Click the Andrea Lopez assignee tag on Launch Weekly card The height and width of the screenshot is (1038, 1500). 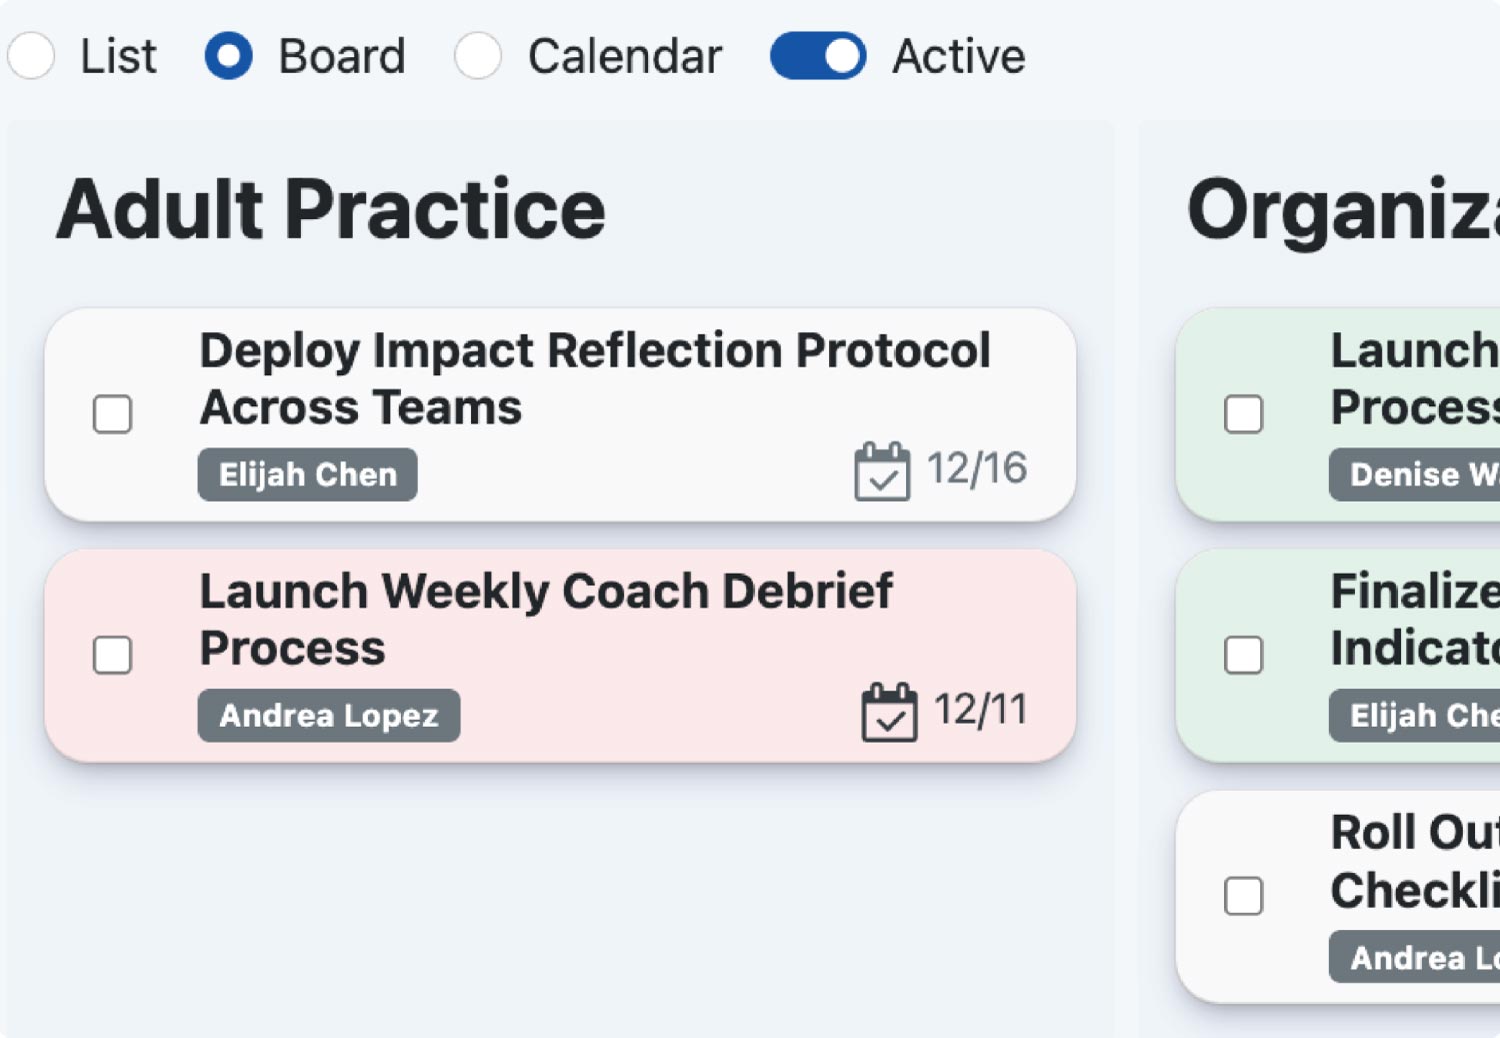click(x=328, y=716)
